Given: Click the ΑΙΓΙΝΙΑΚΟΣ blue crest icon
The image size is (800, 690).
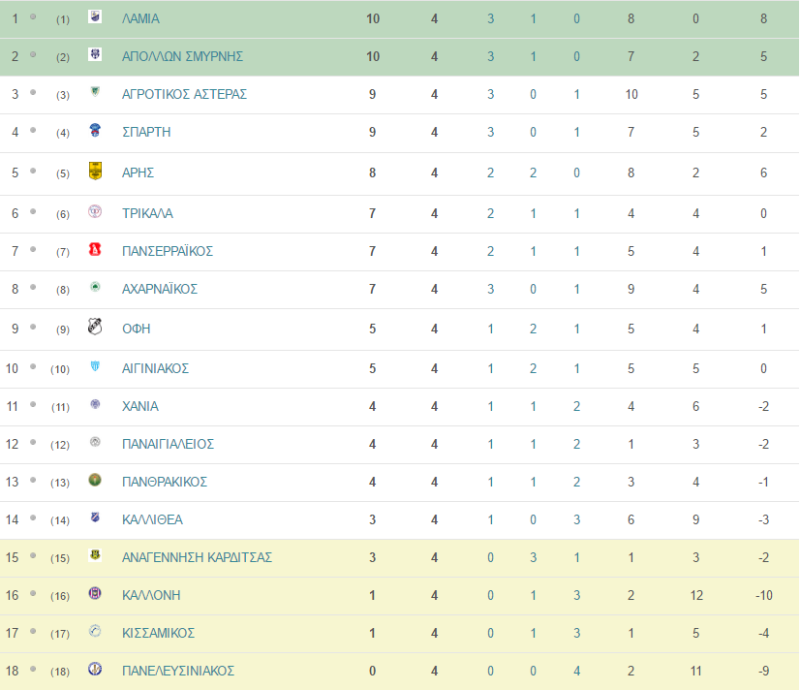Looking at the screenshot, I should click(x=95, y=366).
